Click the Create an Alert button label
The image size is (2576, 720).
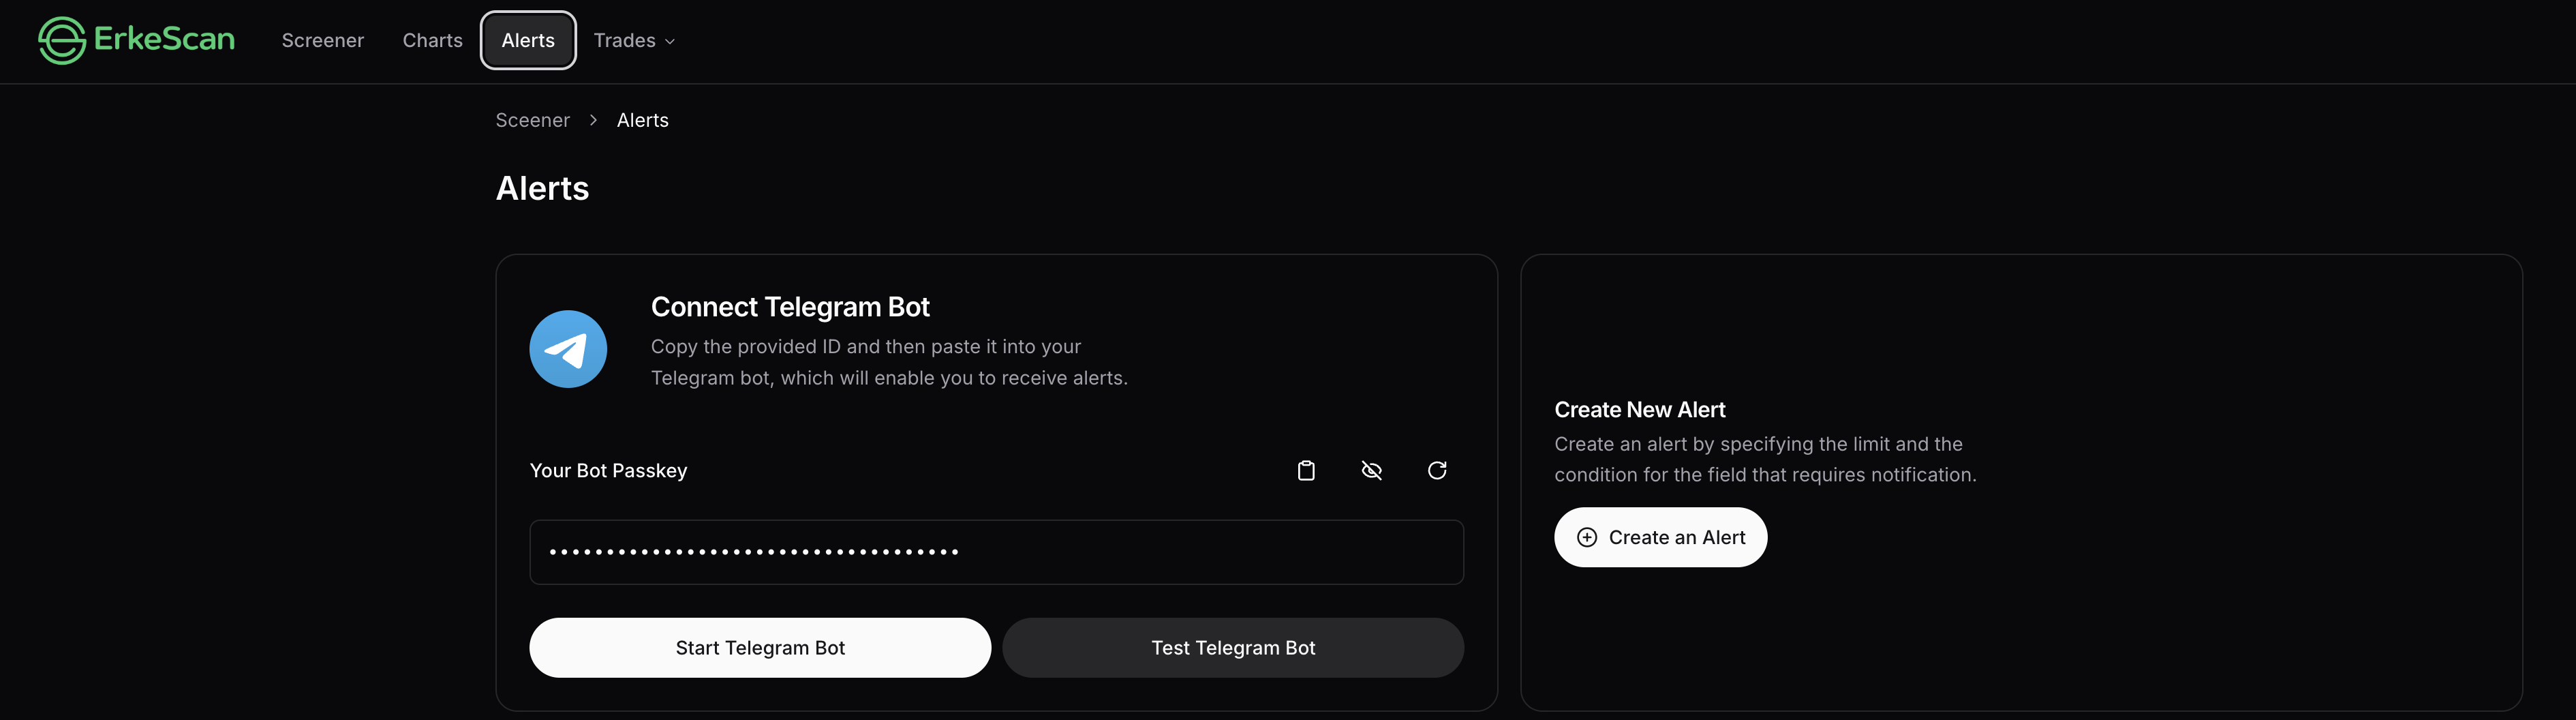coord(1677,538)
